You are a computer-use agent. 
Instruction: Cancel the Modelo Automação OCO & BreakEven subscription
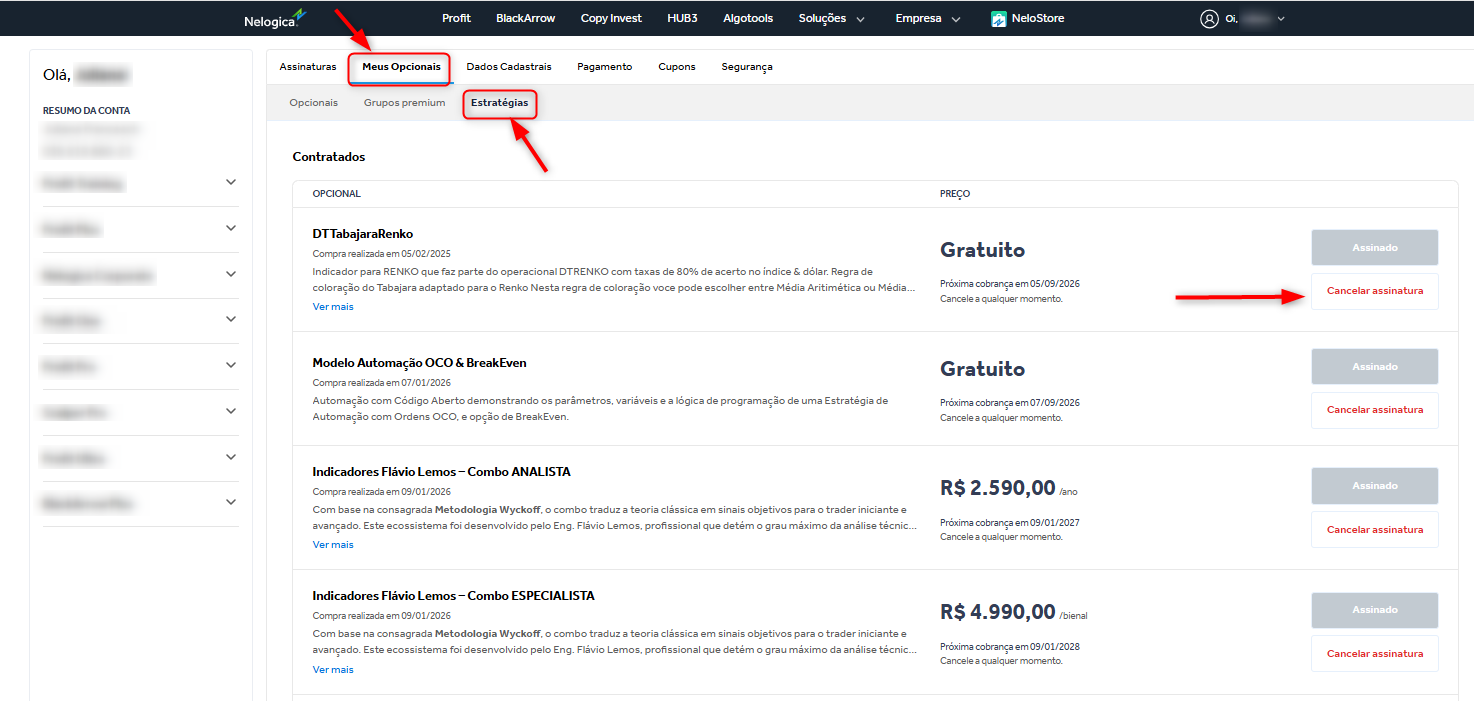(x=1375, y=410)
